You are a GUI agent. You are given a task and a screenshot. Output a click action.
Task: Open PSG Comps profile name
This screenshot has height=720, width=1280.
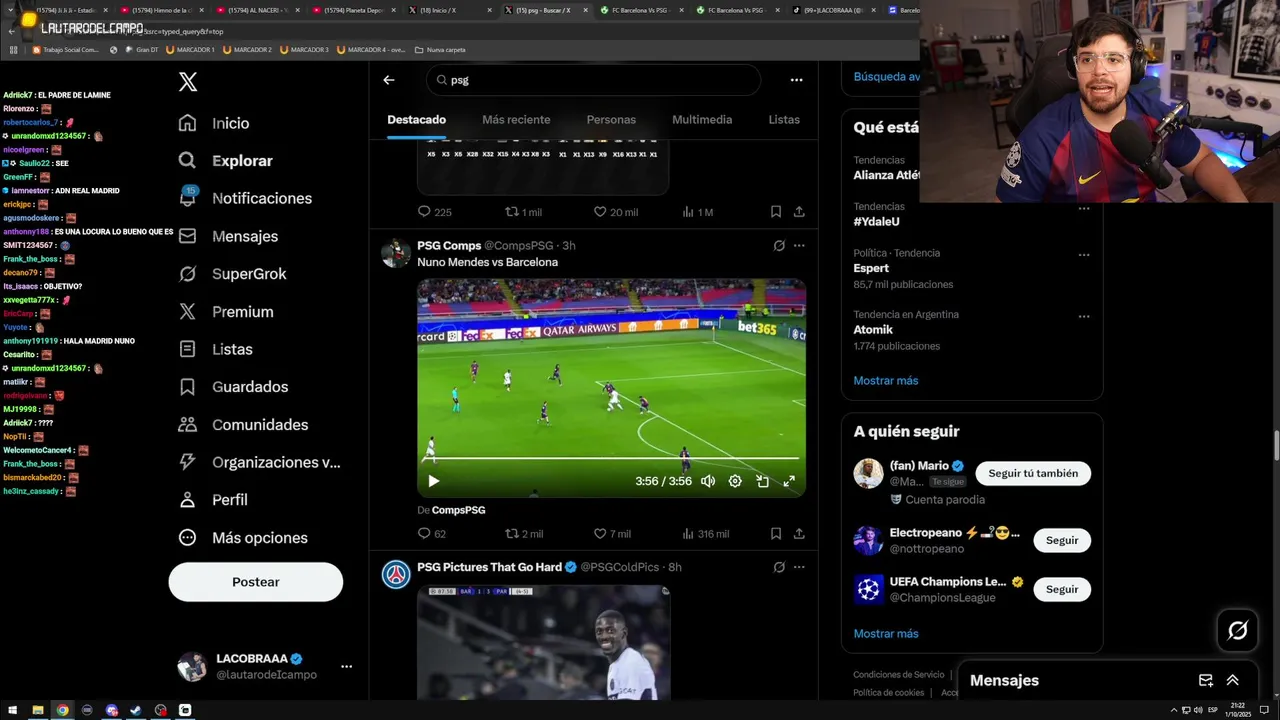tap(449, 245)
